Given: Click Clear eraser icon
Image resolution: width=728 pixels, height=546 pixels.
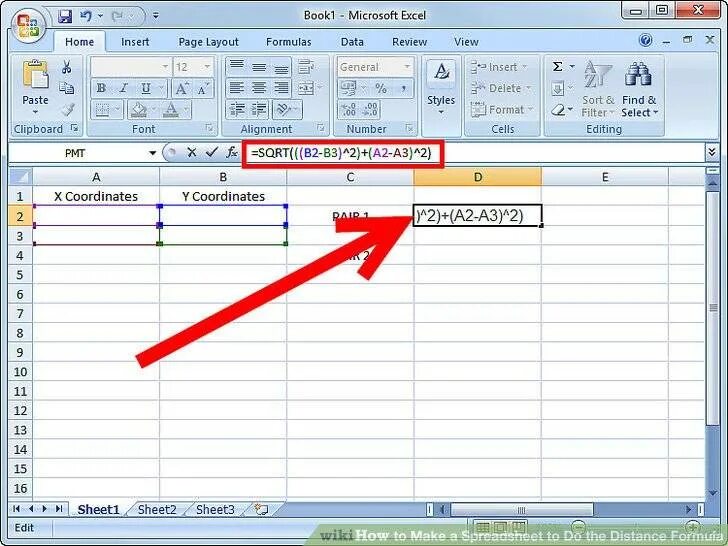Looking at the screenshot, I should tap(558, 110).
